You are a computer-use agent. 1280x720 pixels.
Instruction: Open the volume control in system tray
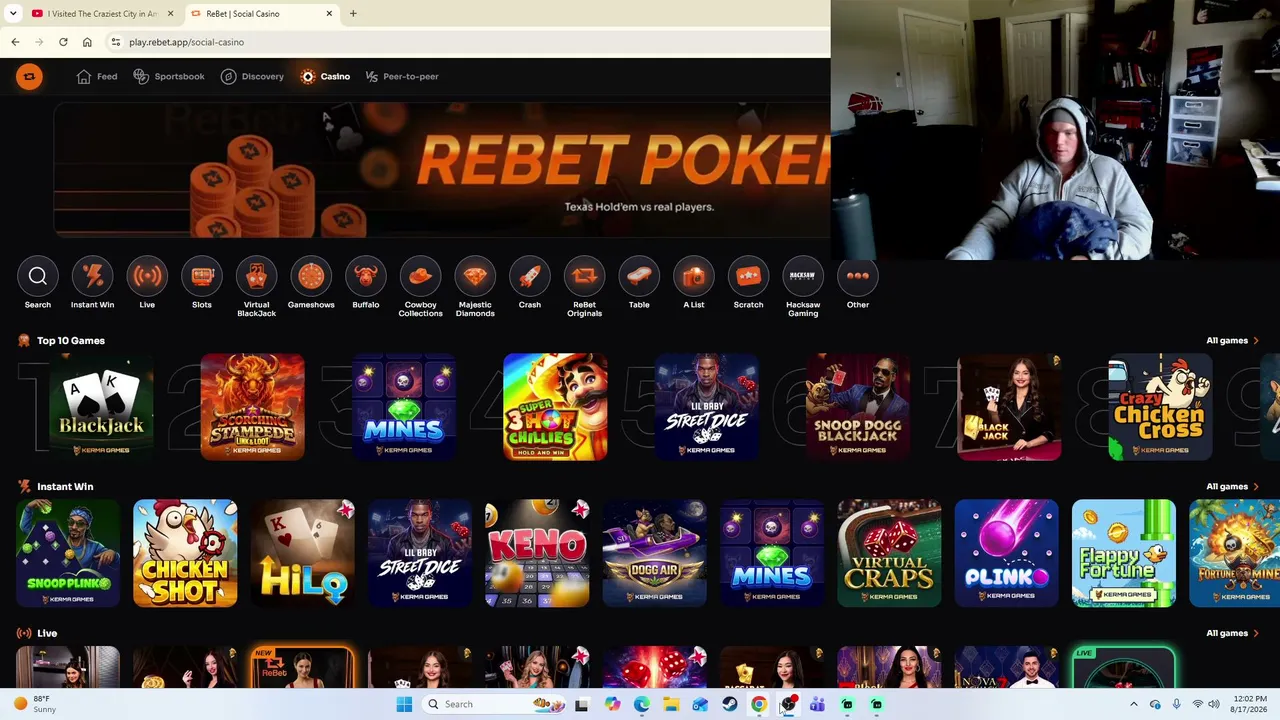coord(1214,704)
